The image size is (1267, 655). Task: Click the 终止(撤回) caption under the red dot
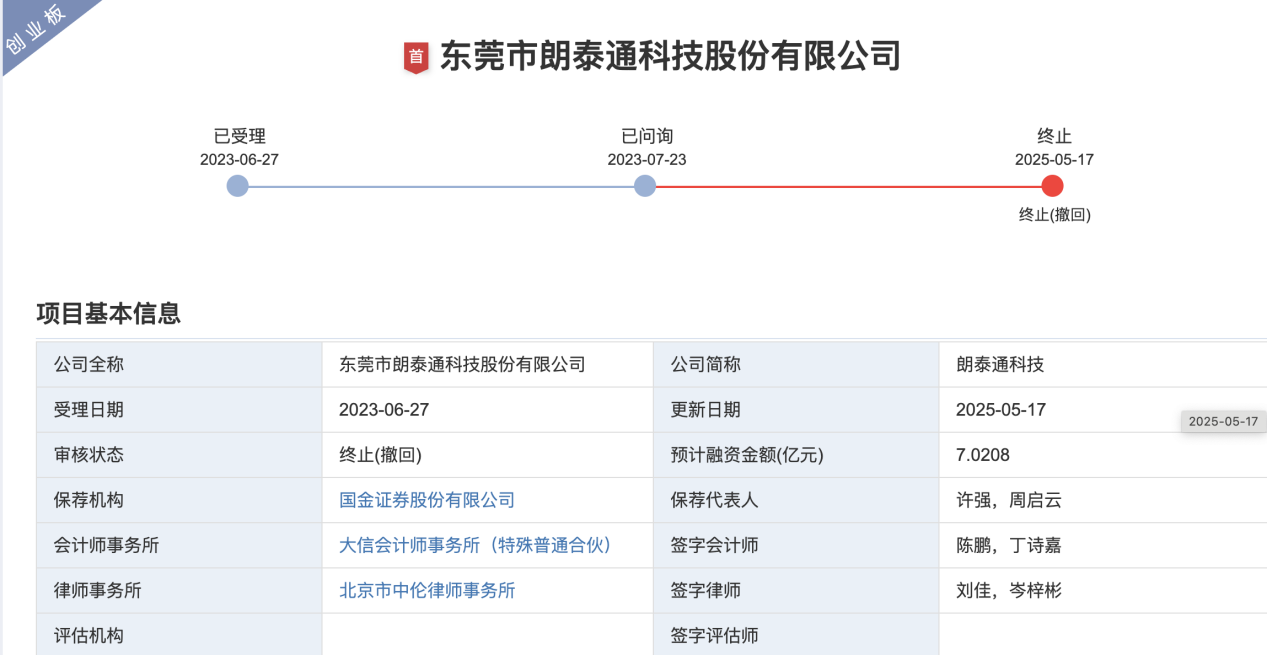click(x=1054, y=214)
